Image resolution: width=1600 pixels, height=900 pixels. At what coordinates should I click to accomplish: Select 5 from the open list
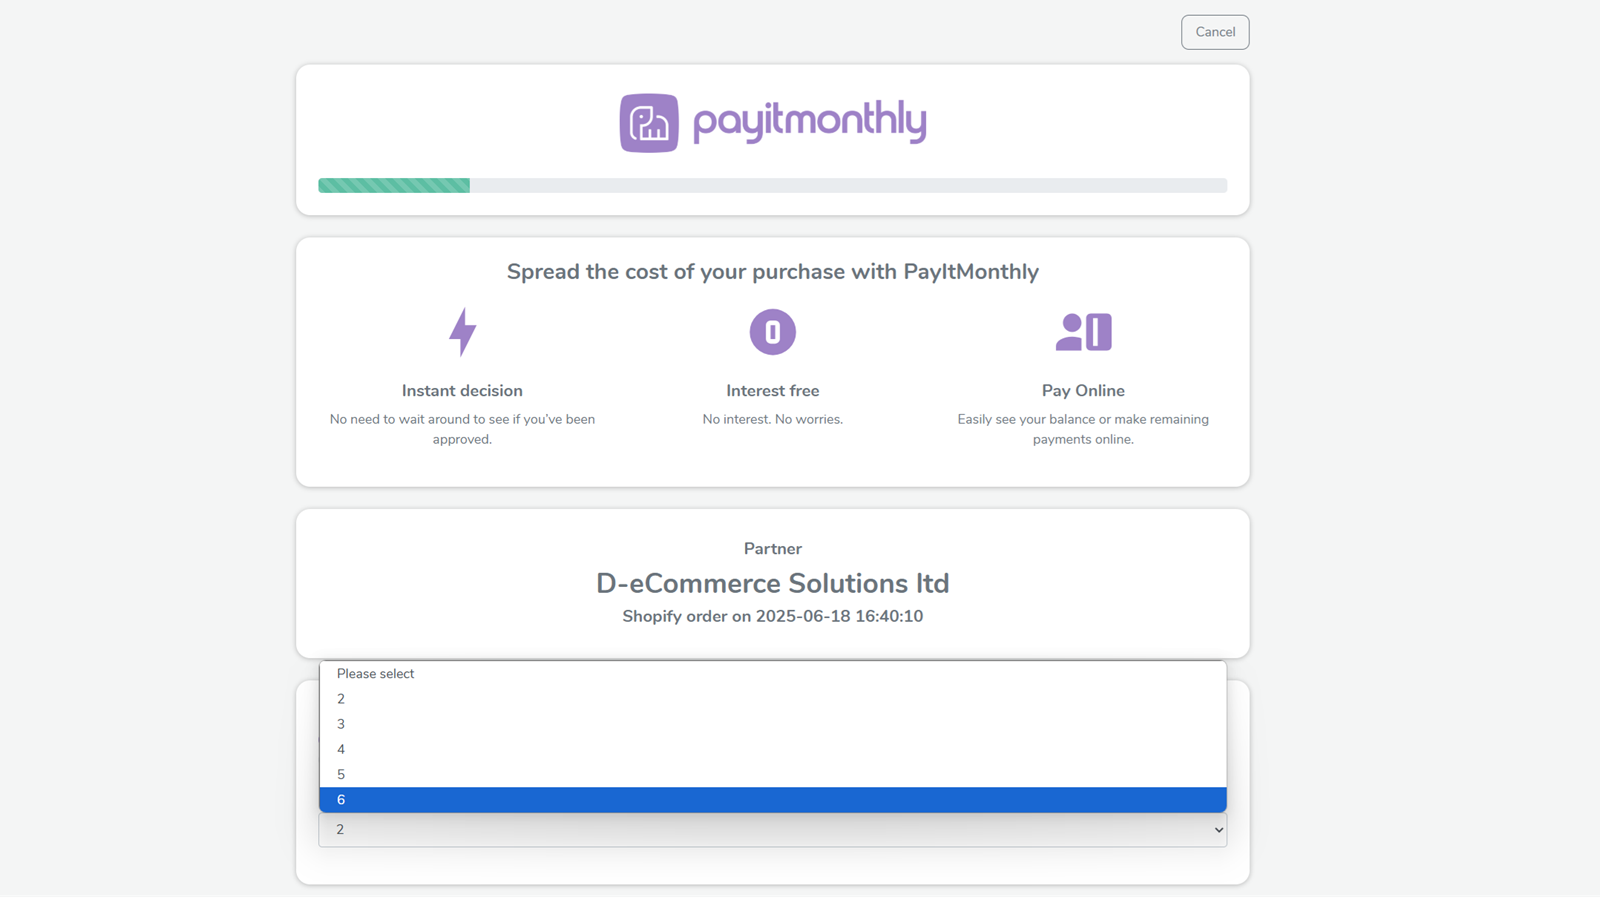coord(772,774)
